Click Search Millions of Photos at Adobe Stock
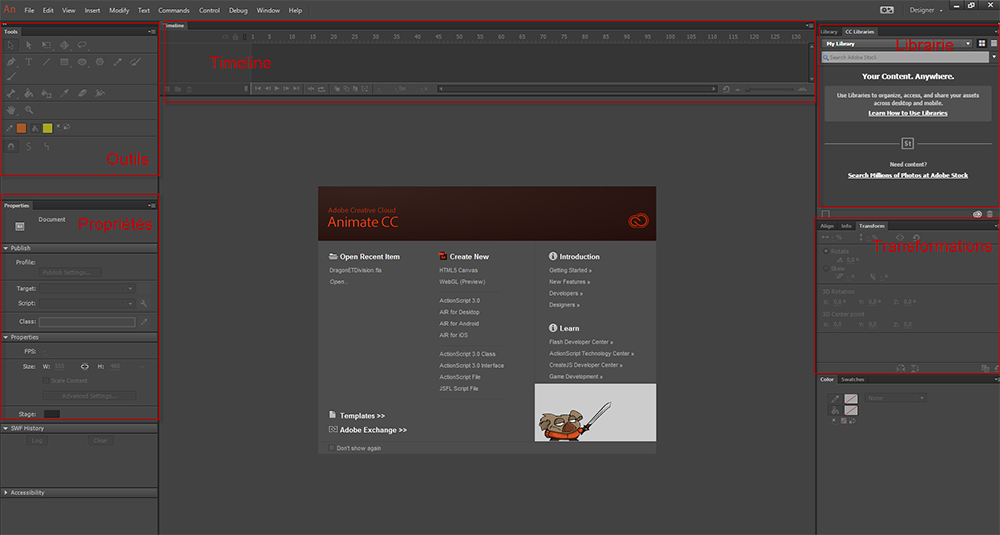The image size is (1000, 535). point(908,175)
